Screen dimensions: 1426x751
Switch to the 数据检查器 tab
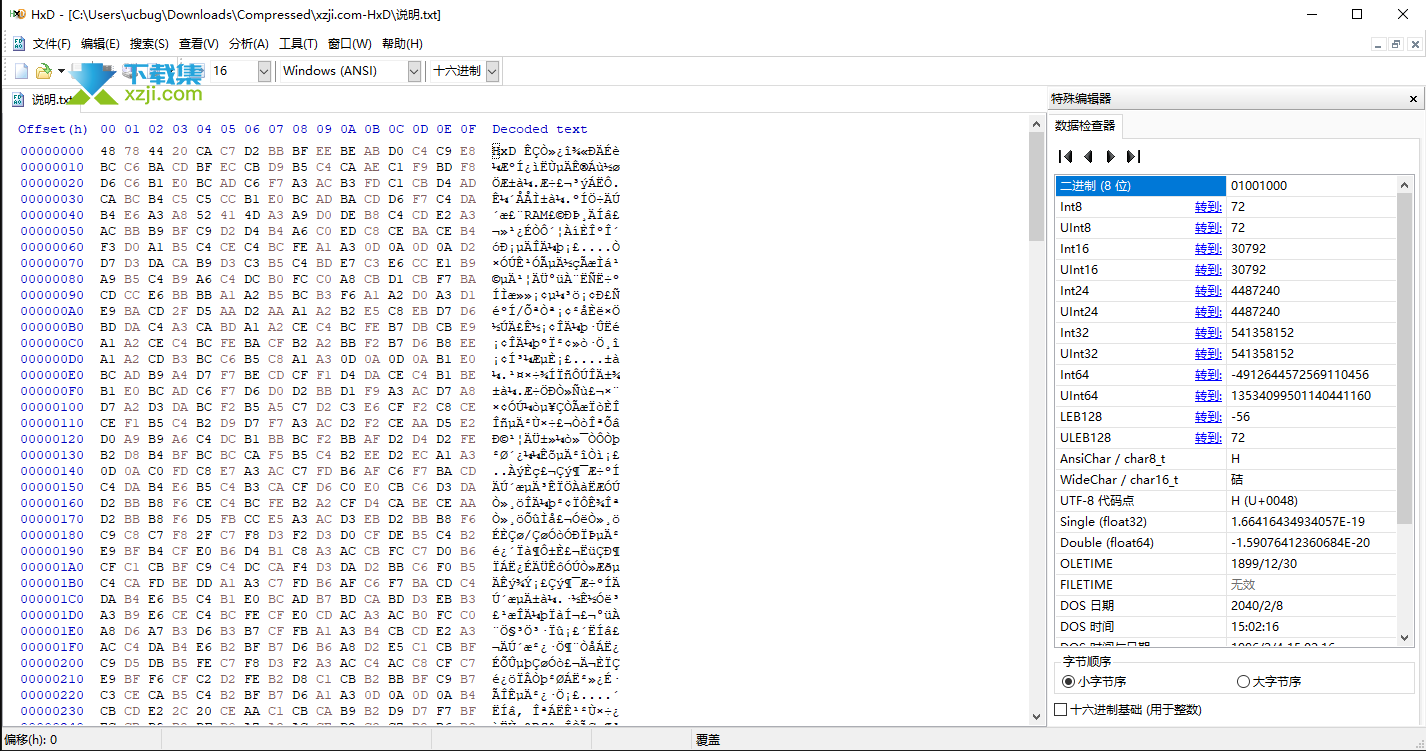point(1086,126)
